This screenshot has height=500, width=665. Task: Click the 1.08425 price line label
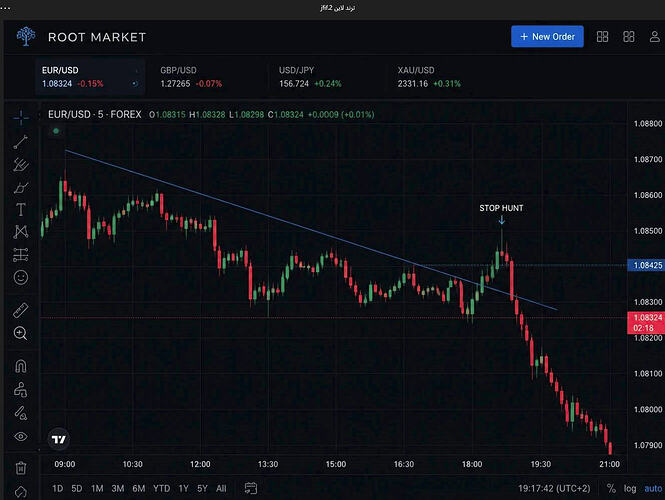tap(646, 265)
